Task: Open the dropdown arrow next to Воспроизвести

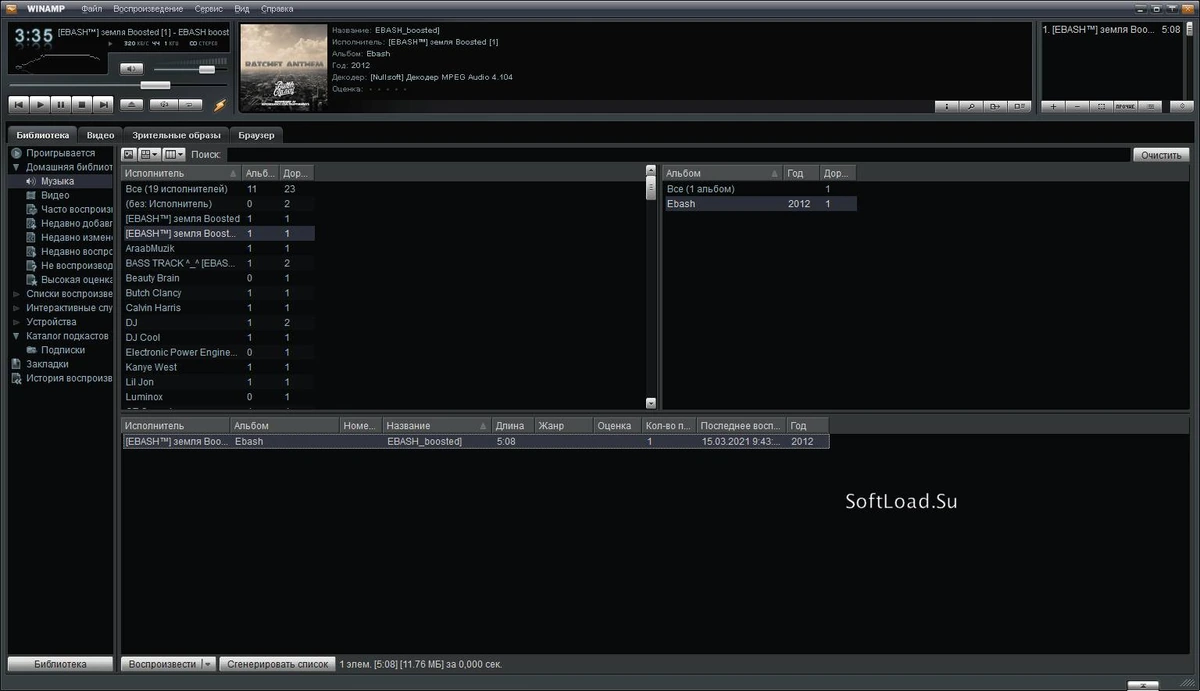Action: [208, 664]
